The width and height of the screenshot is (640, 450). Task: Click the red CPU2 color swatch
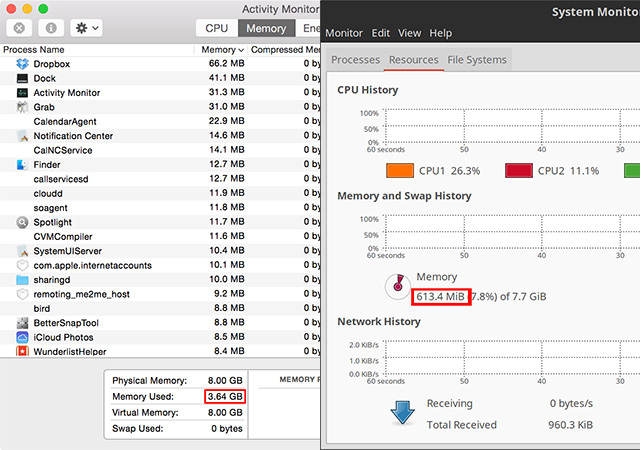[x=519, y=170]
